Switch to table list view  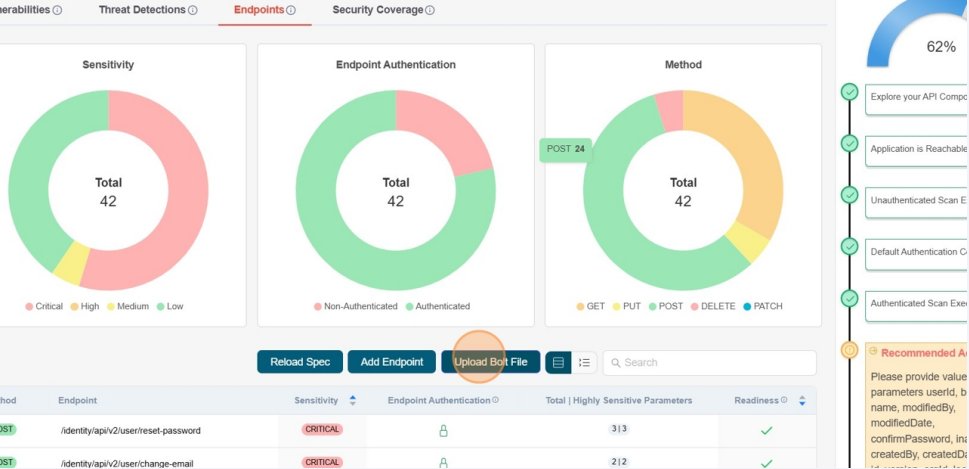[558, 362]
